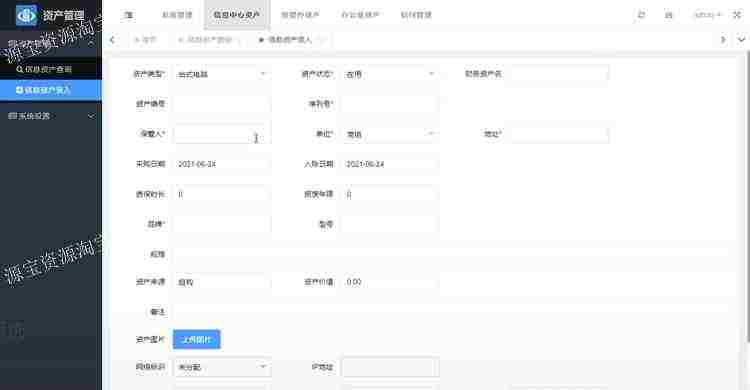The height and width of the screenshot is (390, 750).
Task: Select 信息资产录入 sidebar item
Action: [51, 90]
